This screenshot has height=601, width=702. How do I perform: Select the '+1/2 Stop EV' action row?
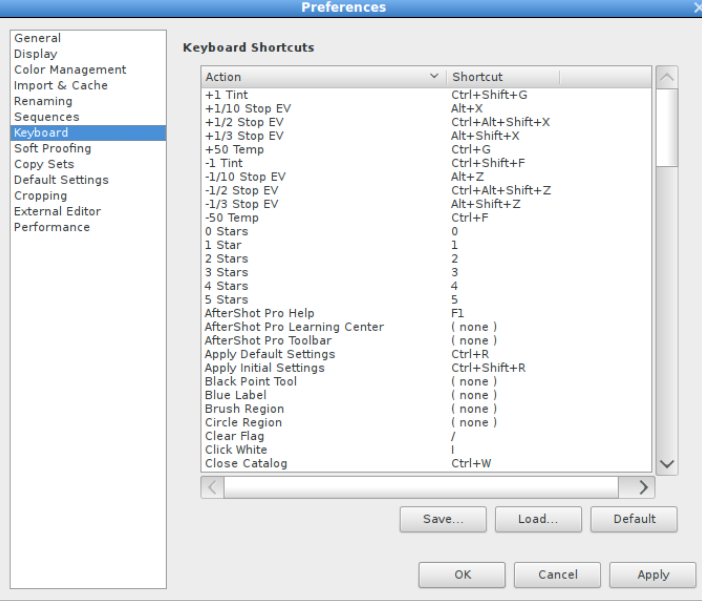[427, 122]
